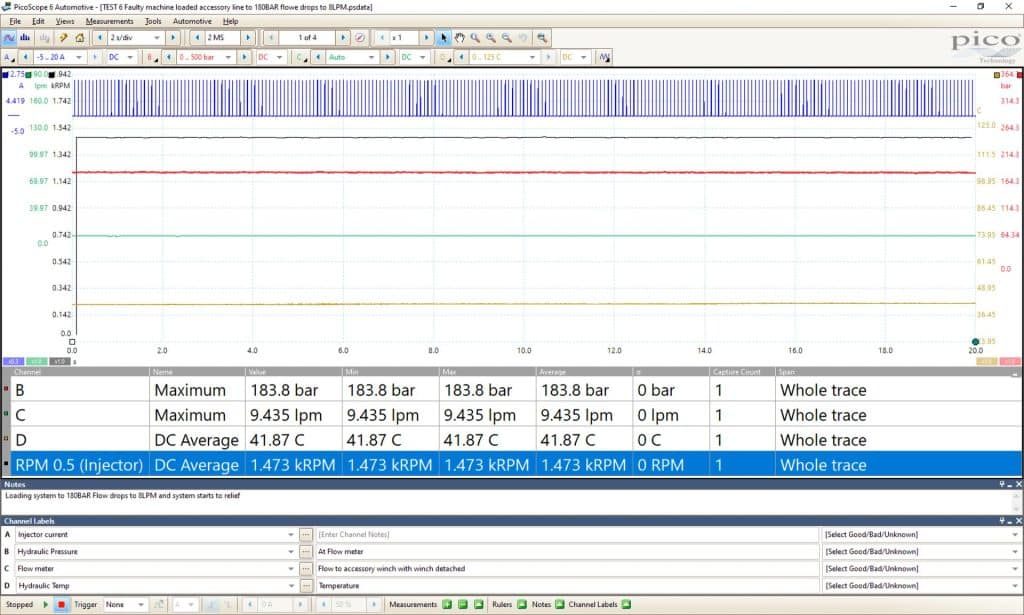Click the Math Channels icon

605,57
